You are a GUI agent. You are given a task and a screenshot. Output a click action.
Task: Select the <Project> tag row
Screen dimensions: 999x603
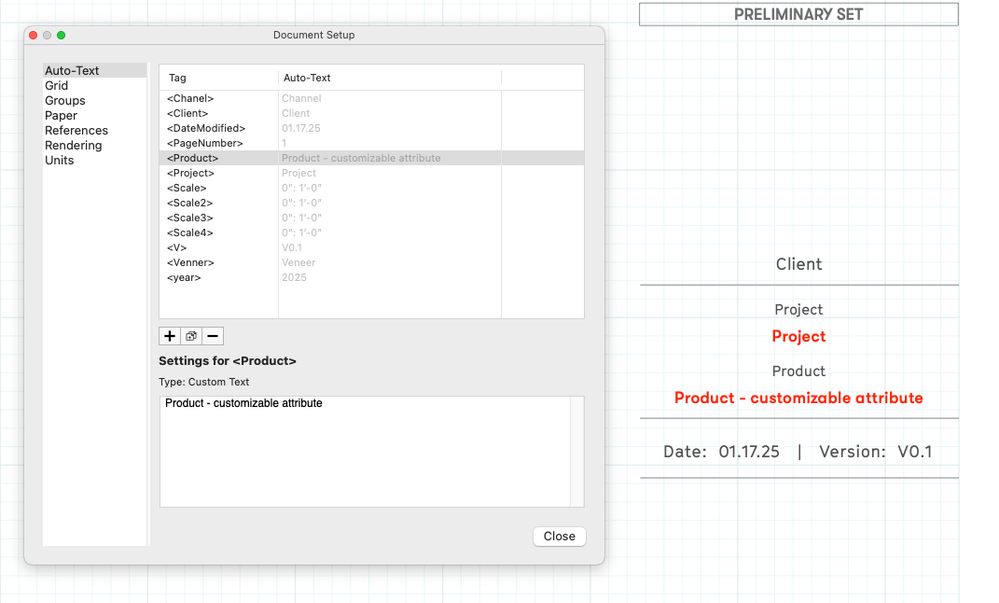371,173
